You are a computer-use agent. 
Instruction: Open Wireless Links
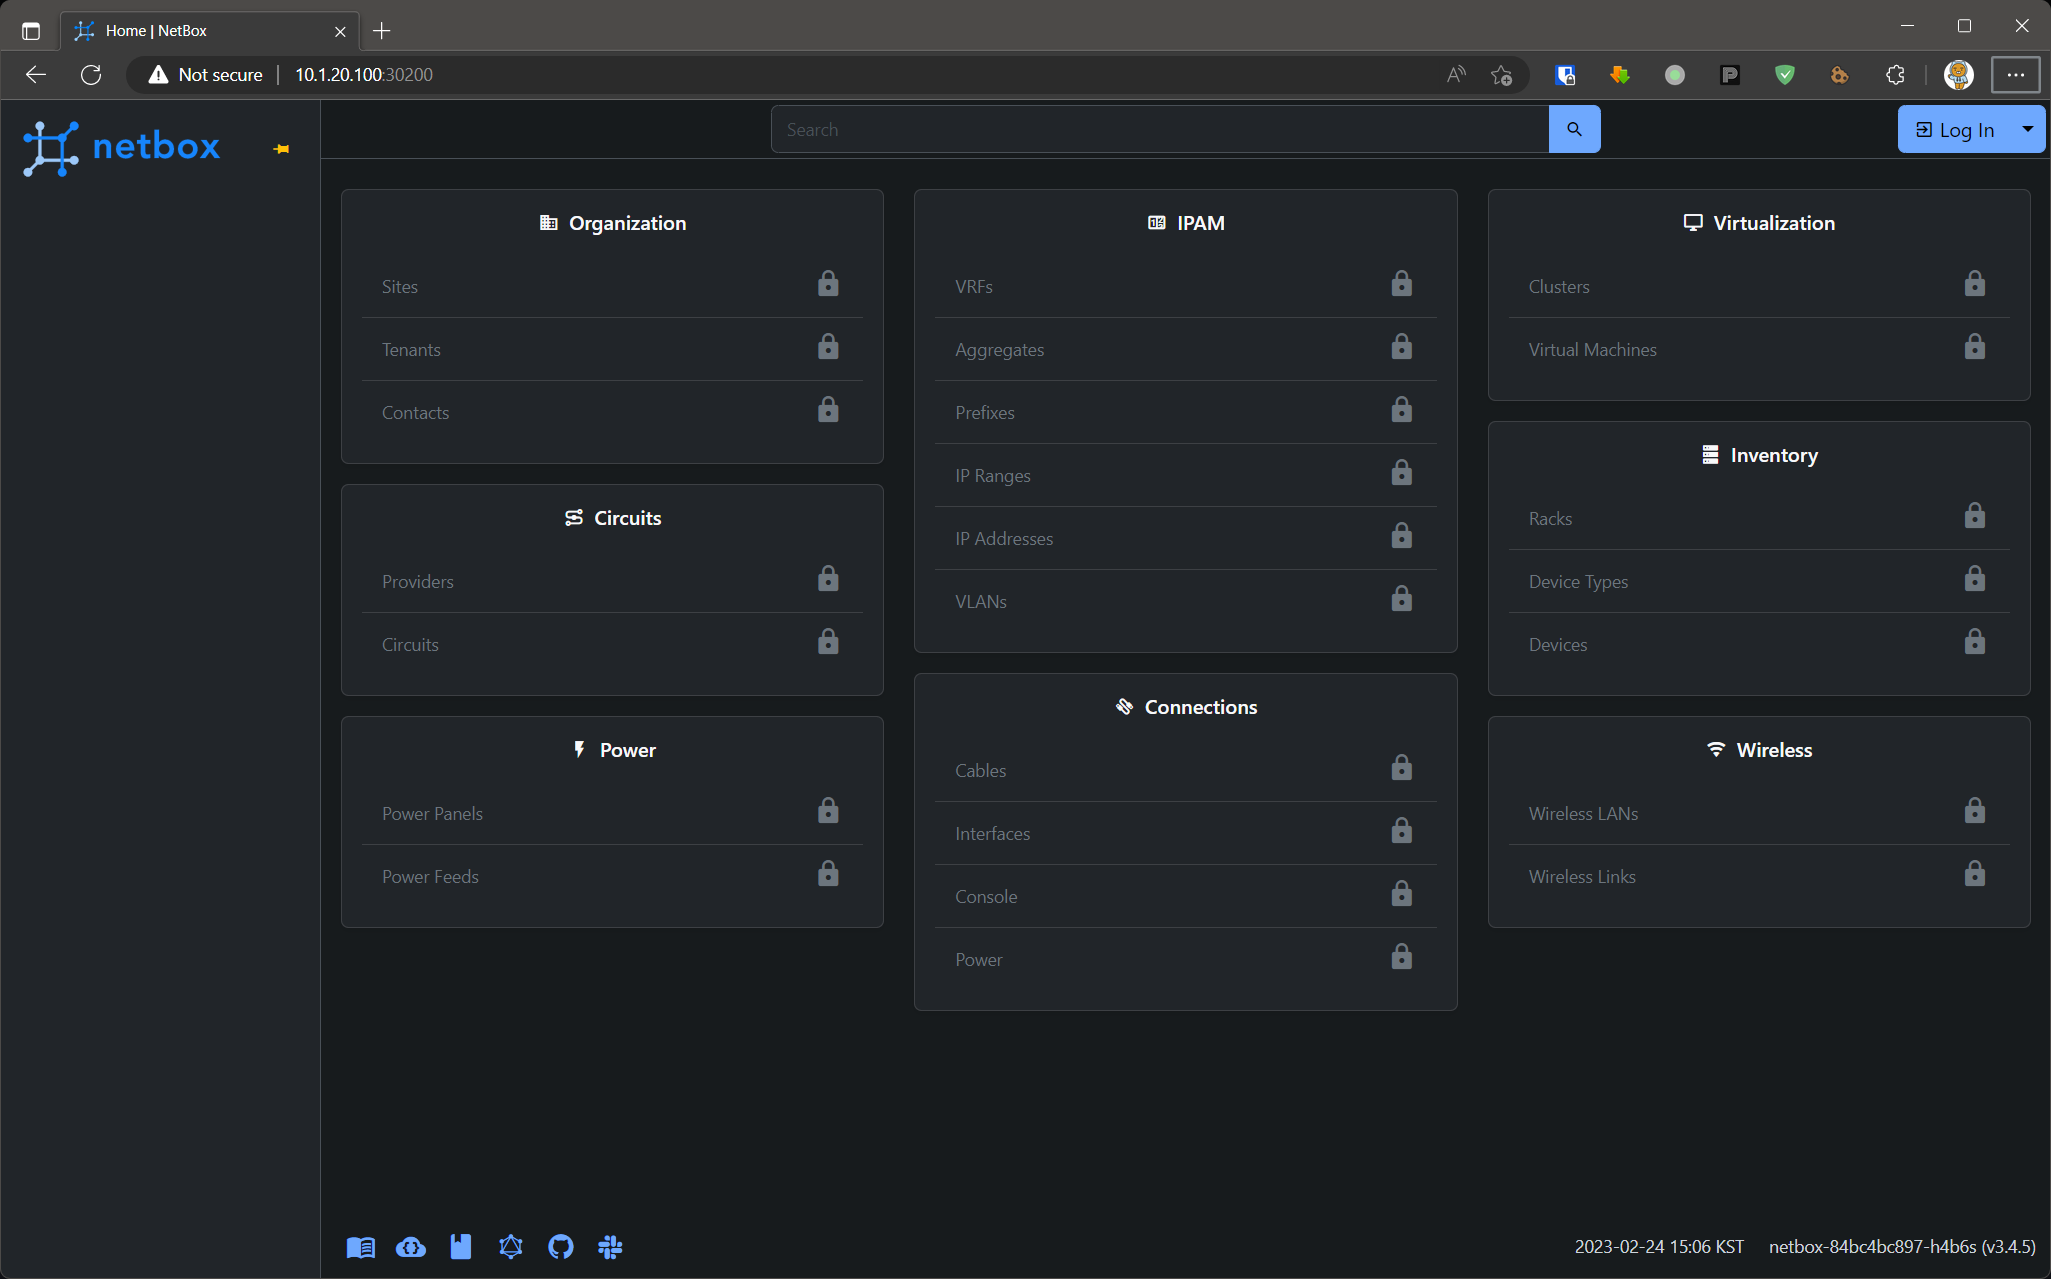click(1582, 876)
